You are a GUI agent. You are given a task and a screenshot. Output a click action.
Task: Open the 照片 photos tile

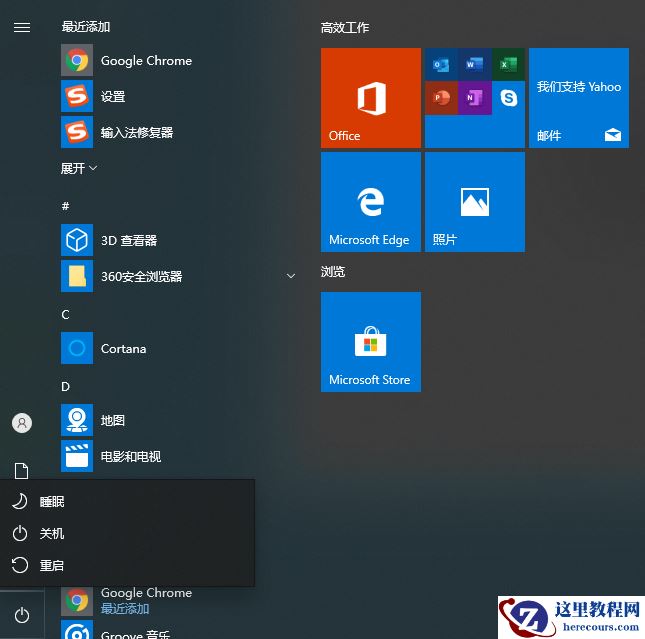475,202
